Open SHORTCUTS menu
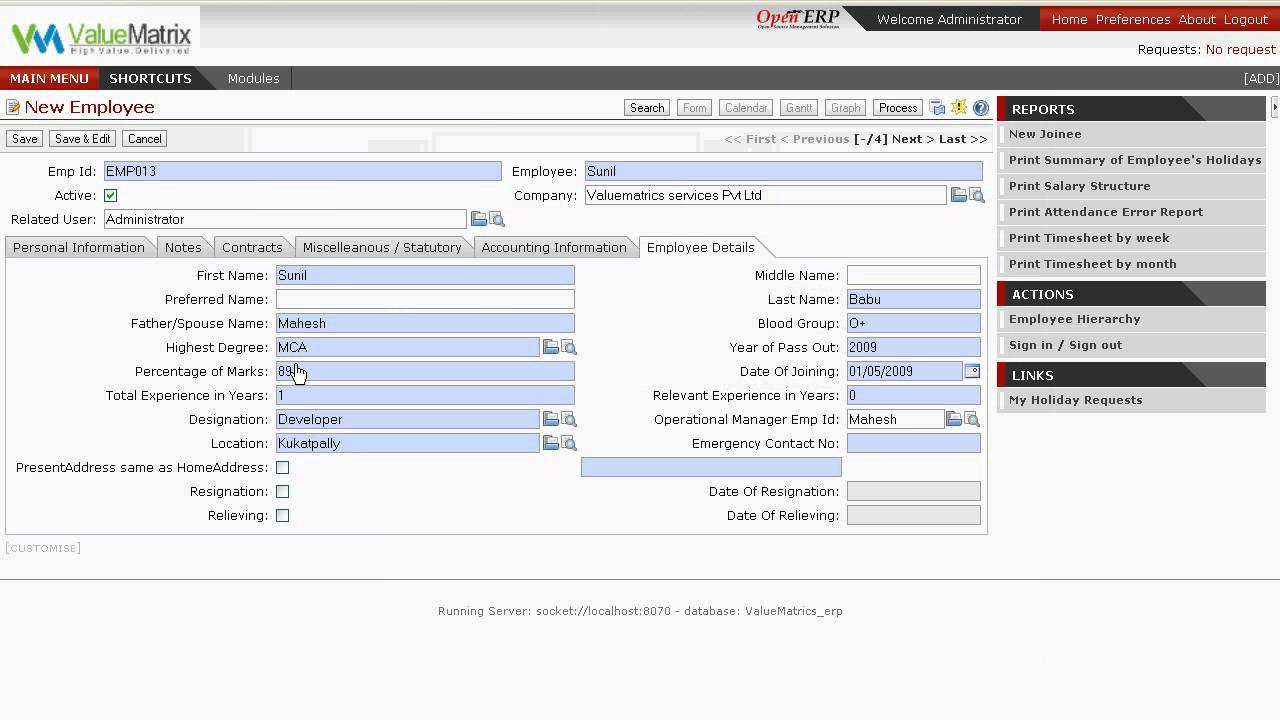Viewport: 1280px width, 720px height. [x=150, y=78]
